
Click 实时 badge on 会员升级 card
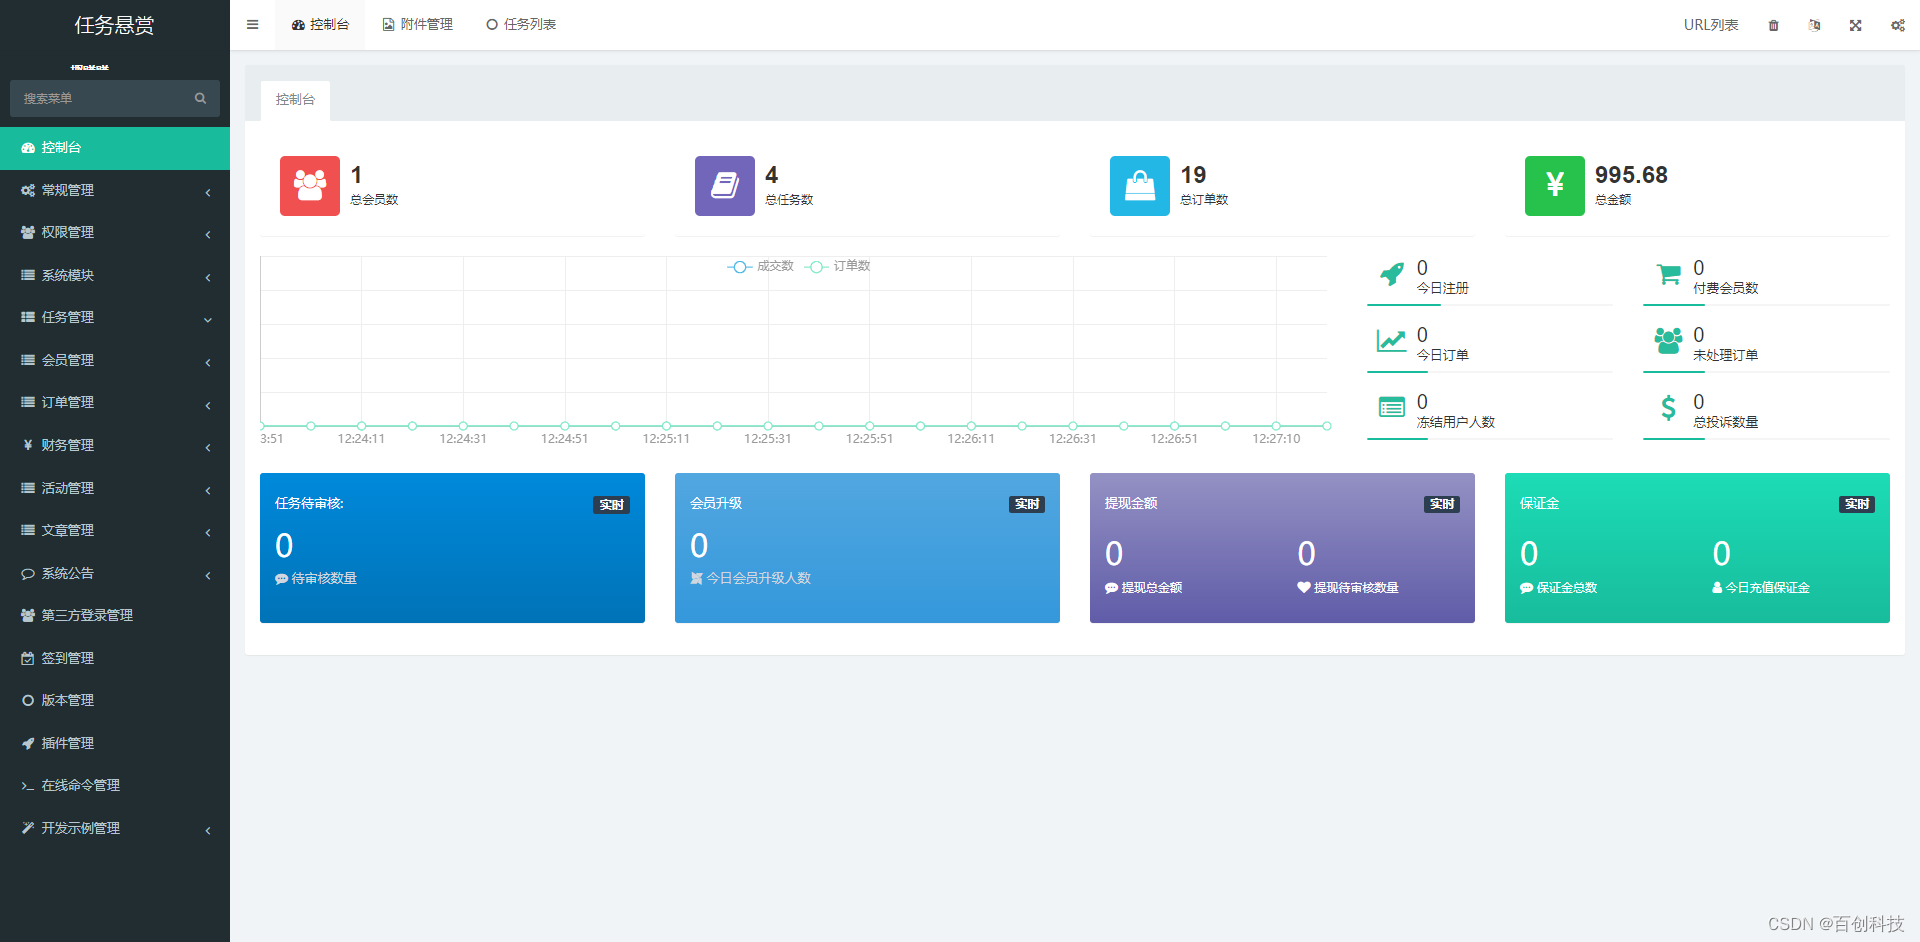(x=1027, y=505)
